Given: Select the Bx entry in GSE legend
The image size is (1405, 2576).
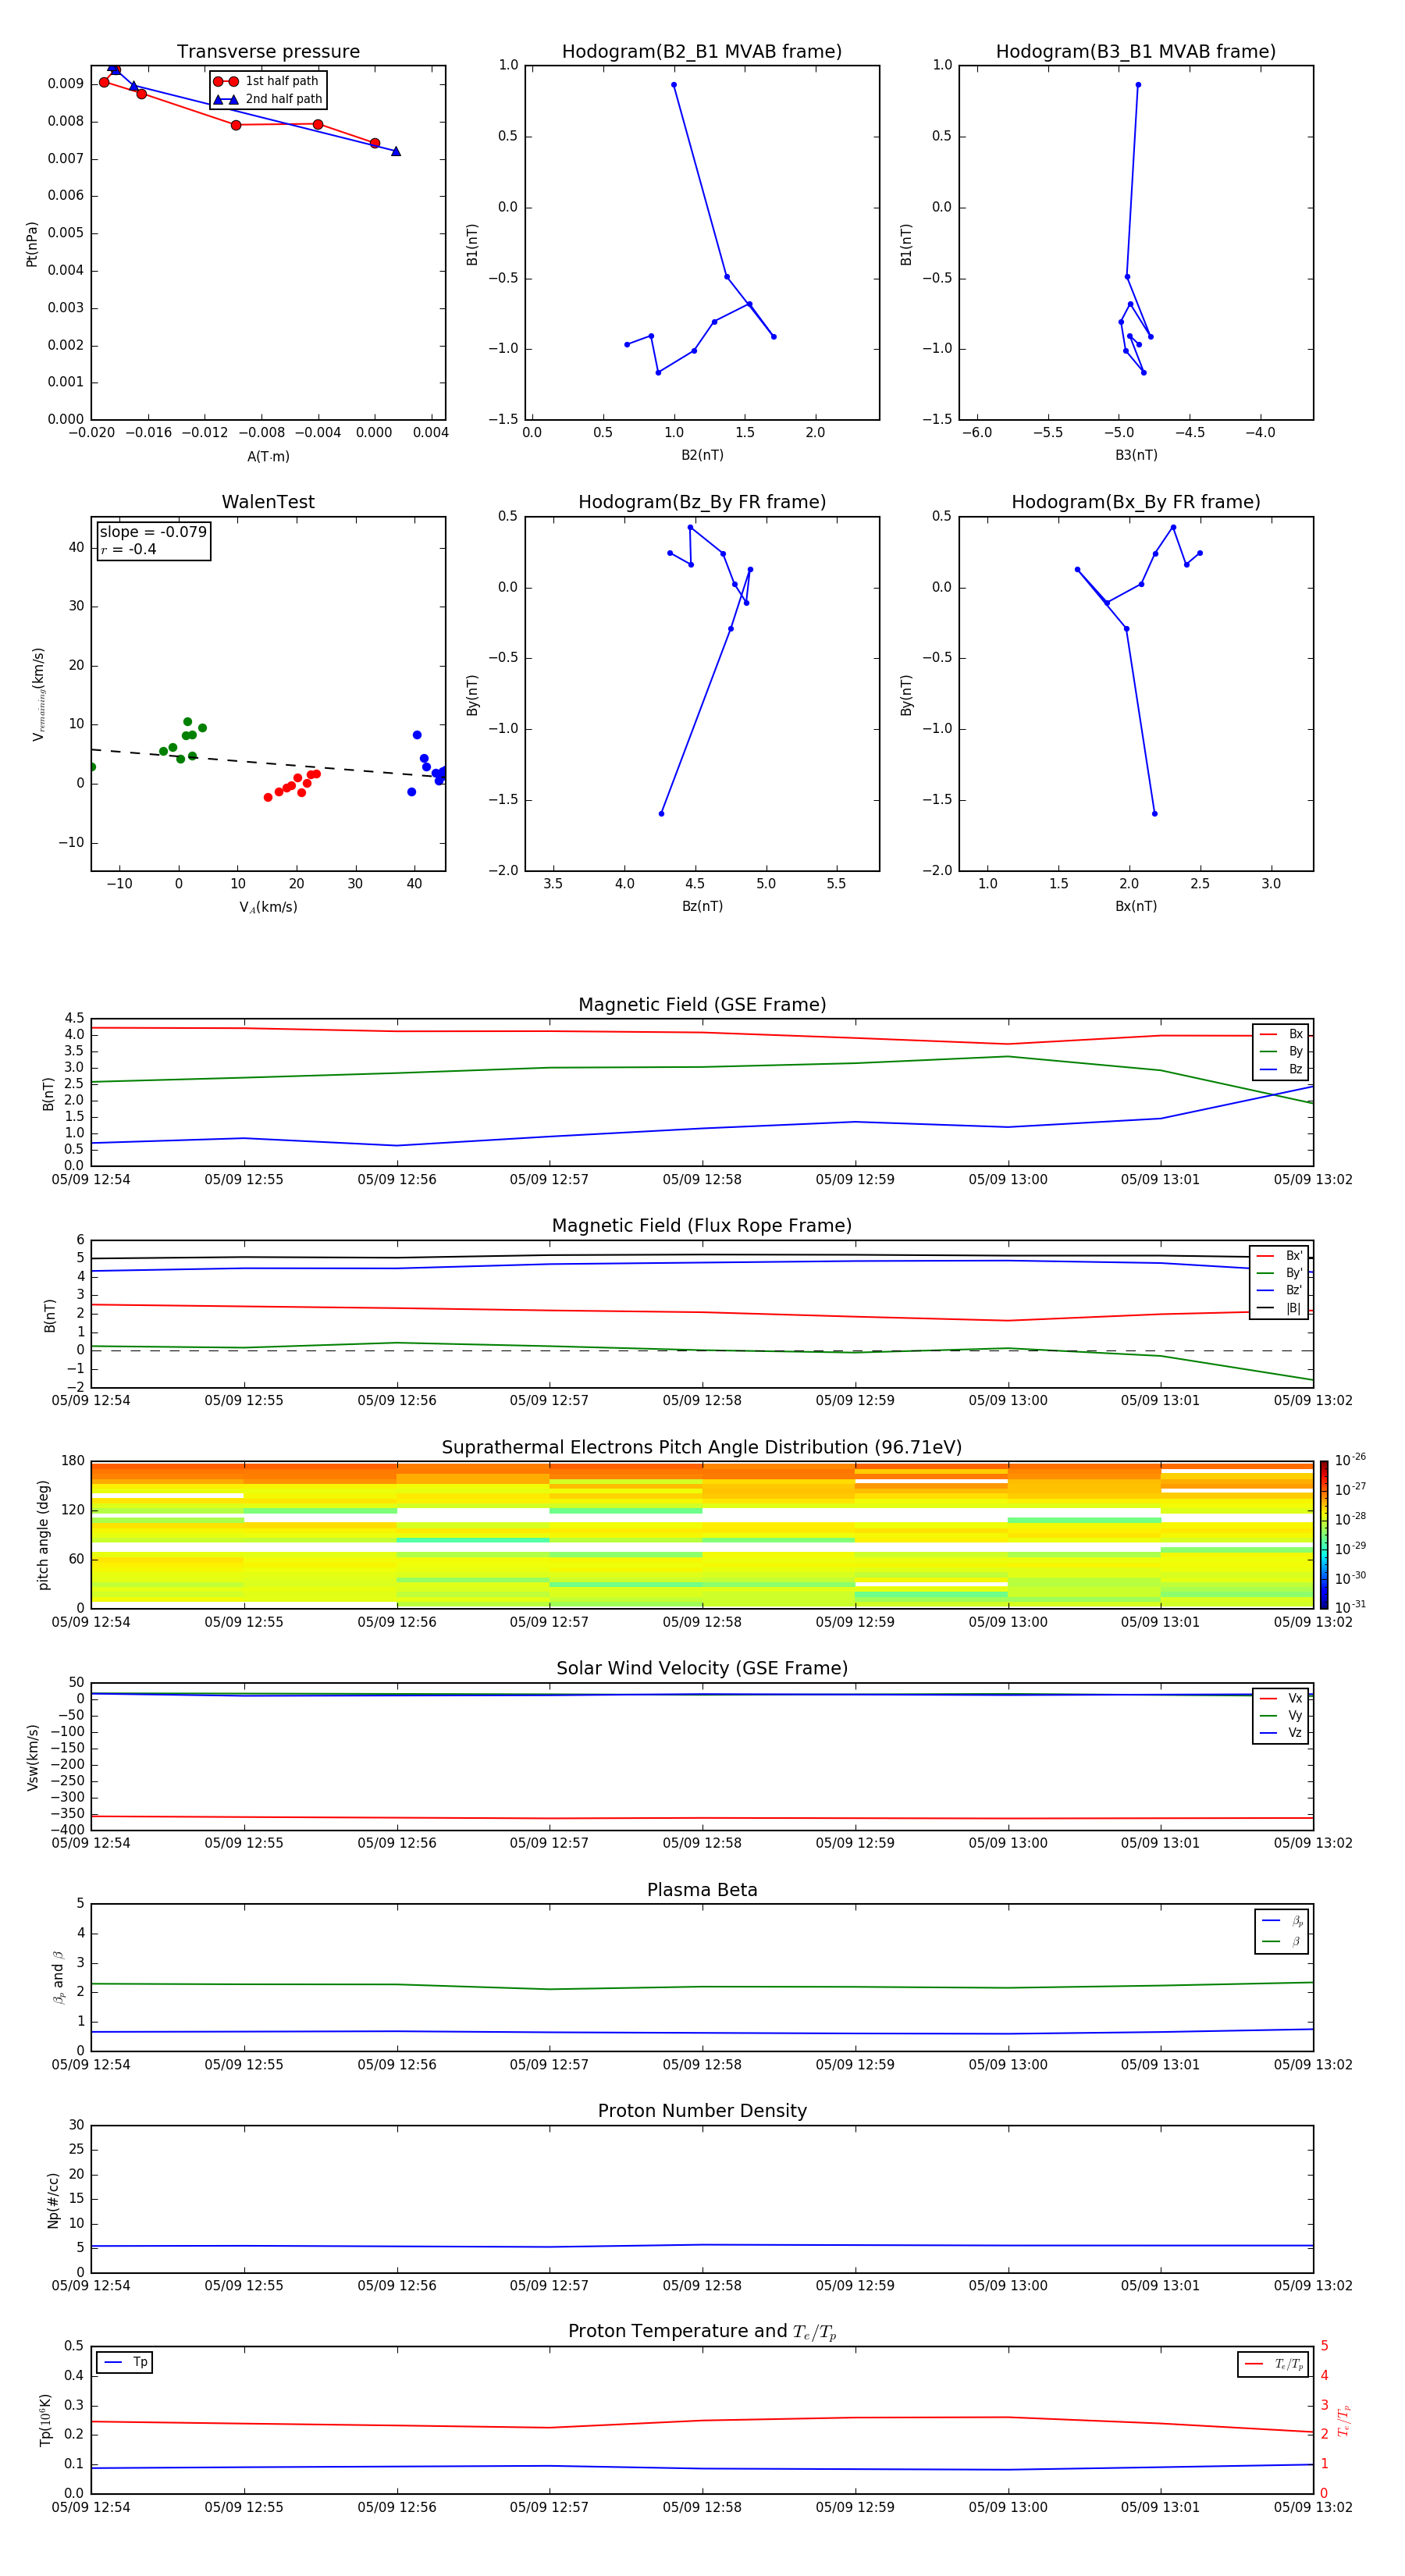Looking at the screenshot, I should point(1281,1035).
